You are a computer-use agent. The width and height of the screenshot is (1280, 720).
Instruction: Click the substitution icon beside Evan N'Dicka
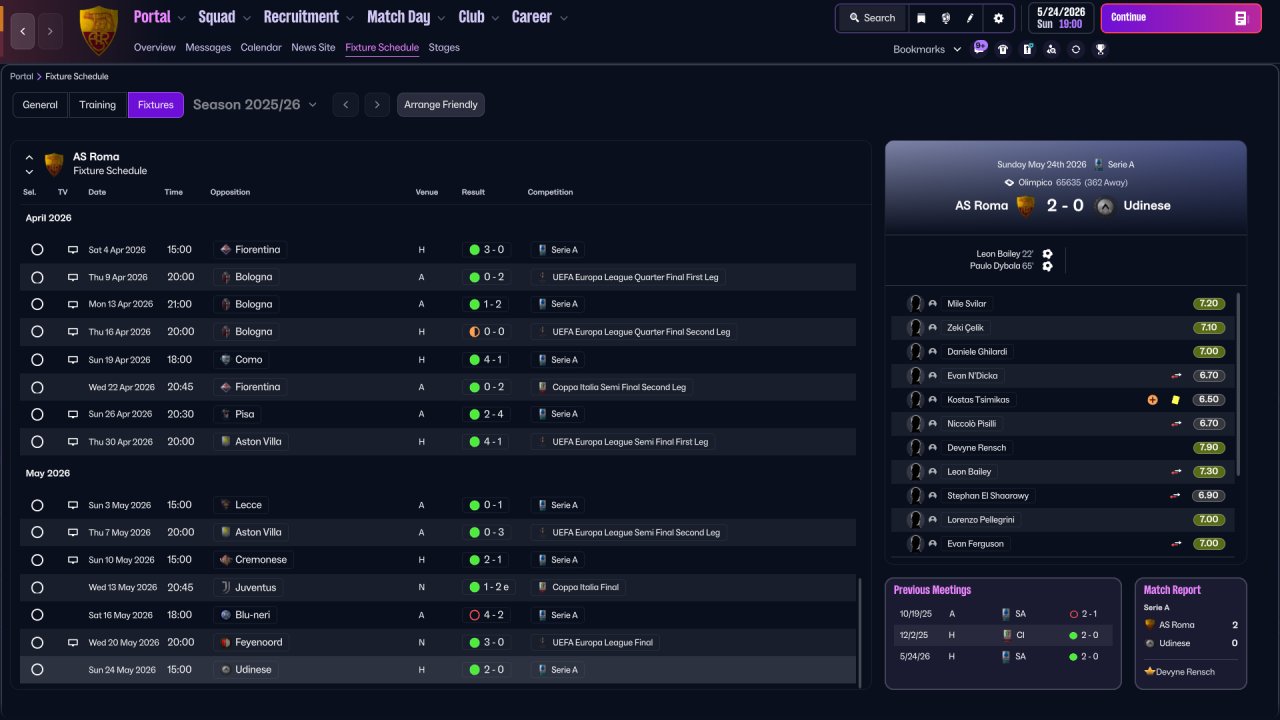[x=1176, y=376]
